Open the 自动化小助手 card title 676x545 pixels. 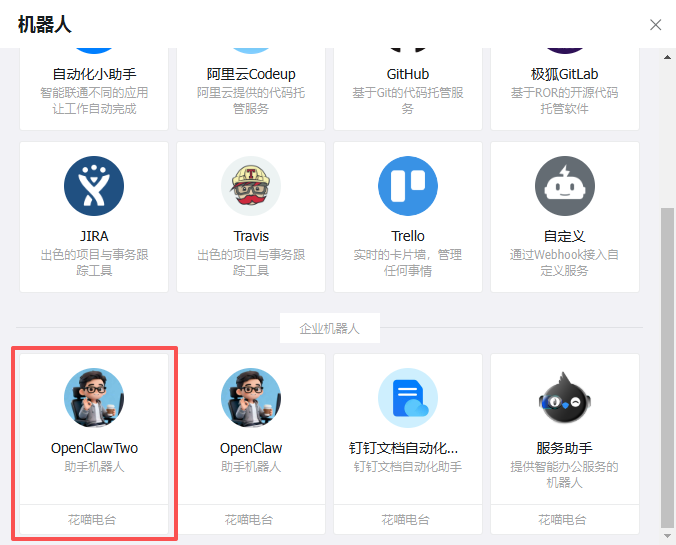point(94,74)
